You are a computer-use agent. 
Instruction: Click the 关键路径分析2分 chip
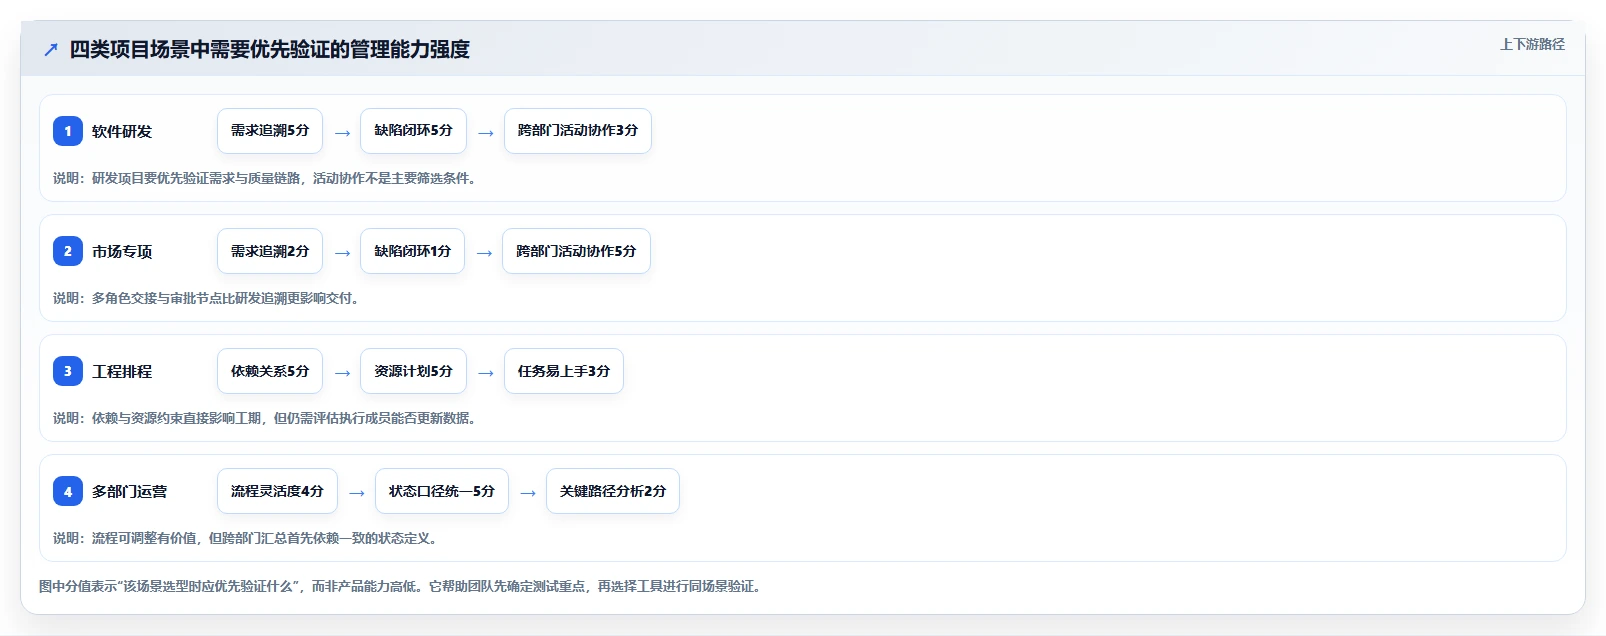(x=613, y=491)
